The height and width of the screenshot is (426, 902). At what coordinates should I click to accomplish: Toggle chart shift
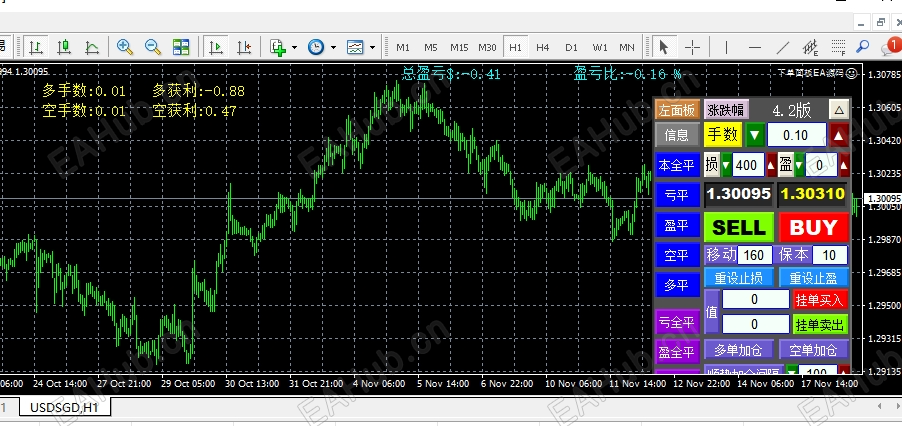point(244,47)
